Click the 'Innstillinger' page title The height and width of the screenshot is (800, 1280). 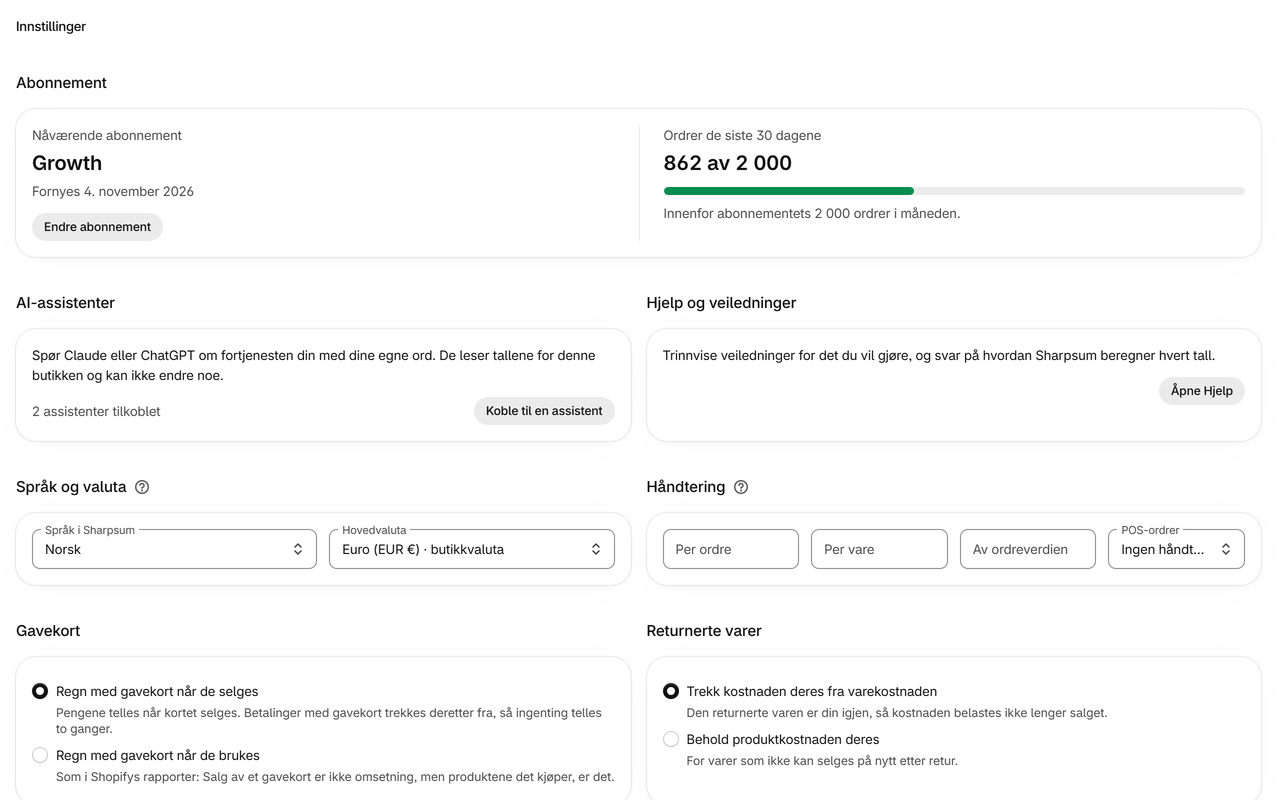51,27
